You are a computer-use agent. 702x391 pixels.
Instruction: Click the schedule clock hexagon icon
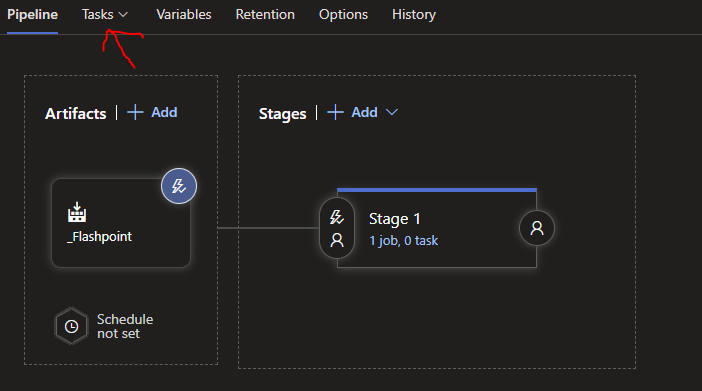pos(71,326)
